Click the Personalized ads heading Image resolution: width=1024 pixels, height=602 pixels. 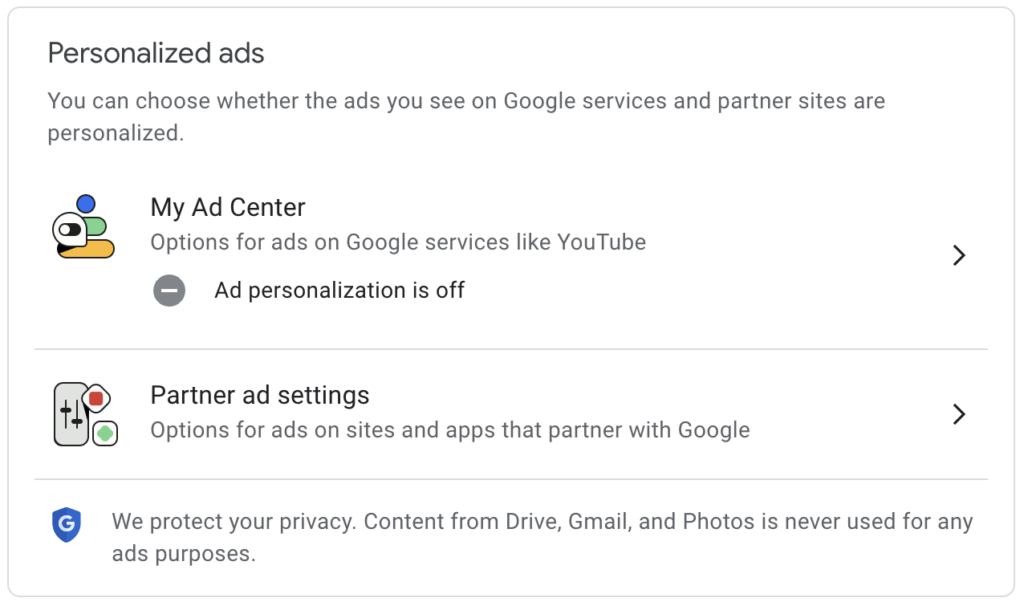point(155,53)
